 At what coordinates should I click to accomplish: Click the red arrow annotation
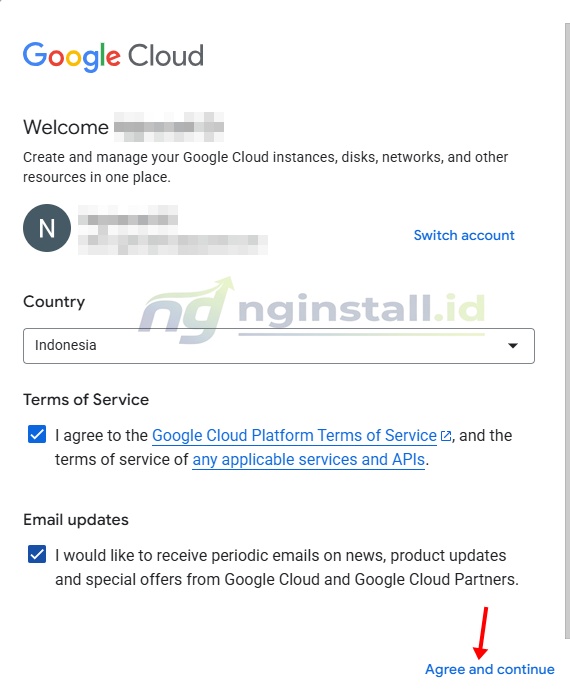pyautogui.click(x=481, y=633)
